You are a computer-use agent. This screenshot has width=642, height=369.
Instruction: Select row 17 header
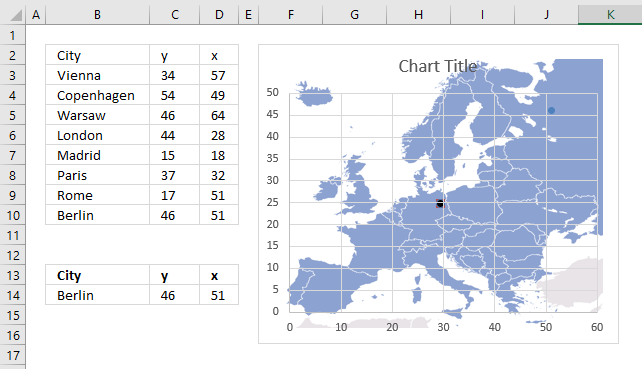[x=13, y=355]
